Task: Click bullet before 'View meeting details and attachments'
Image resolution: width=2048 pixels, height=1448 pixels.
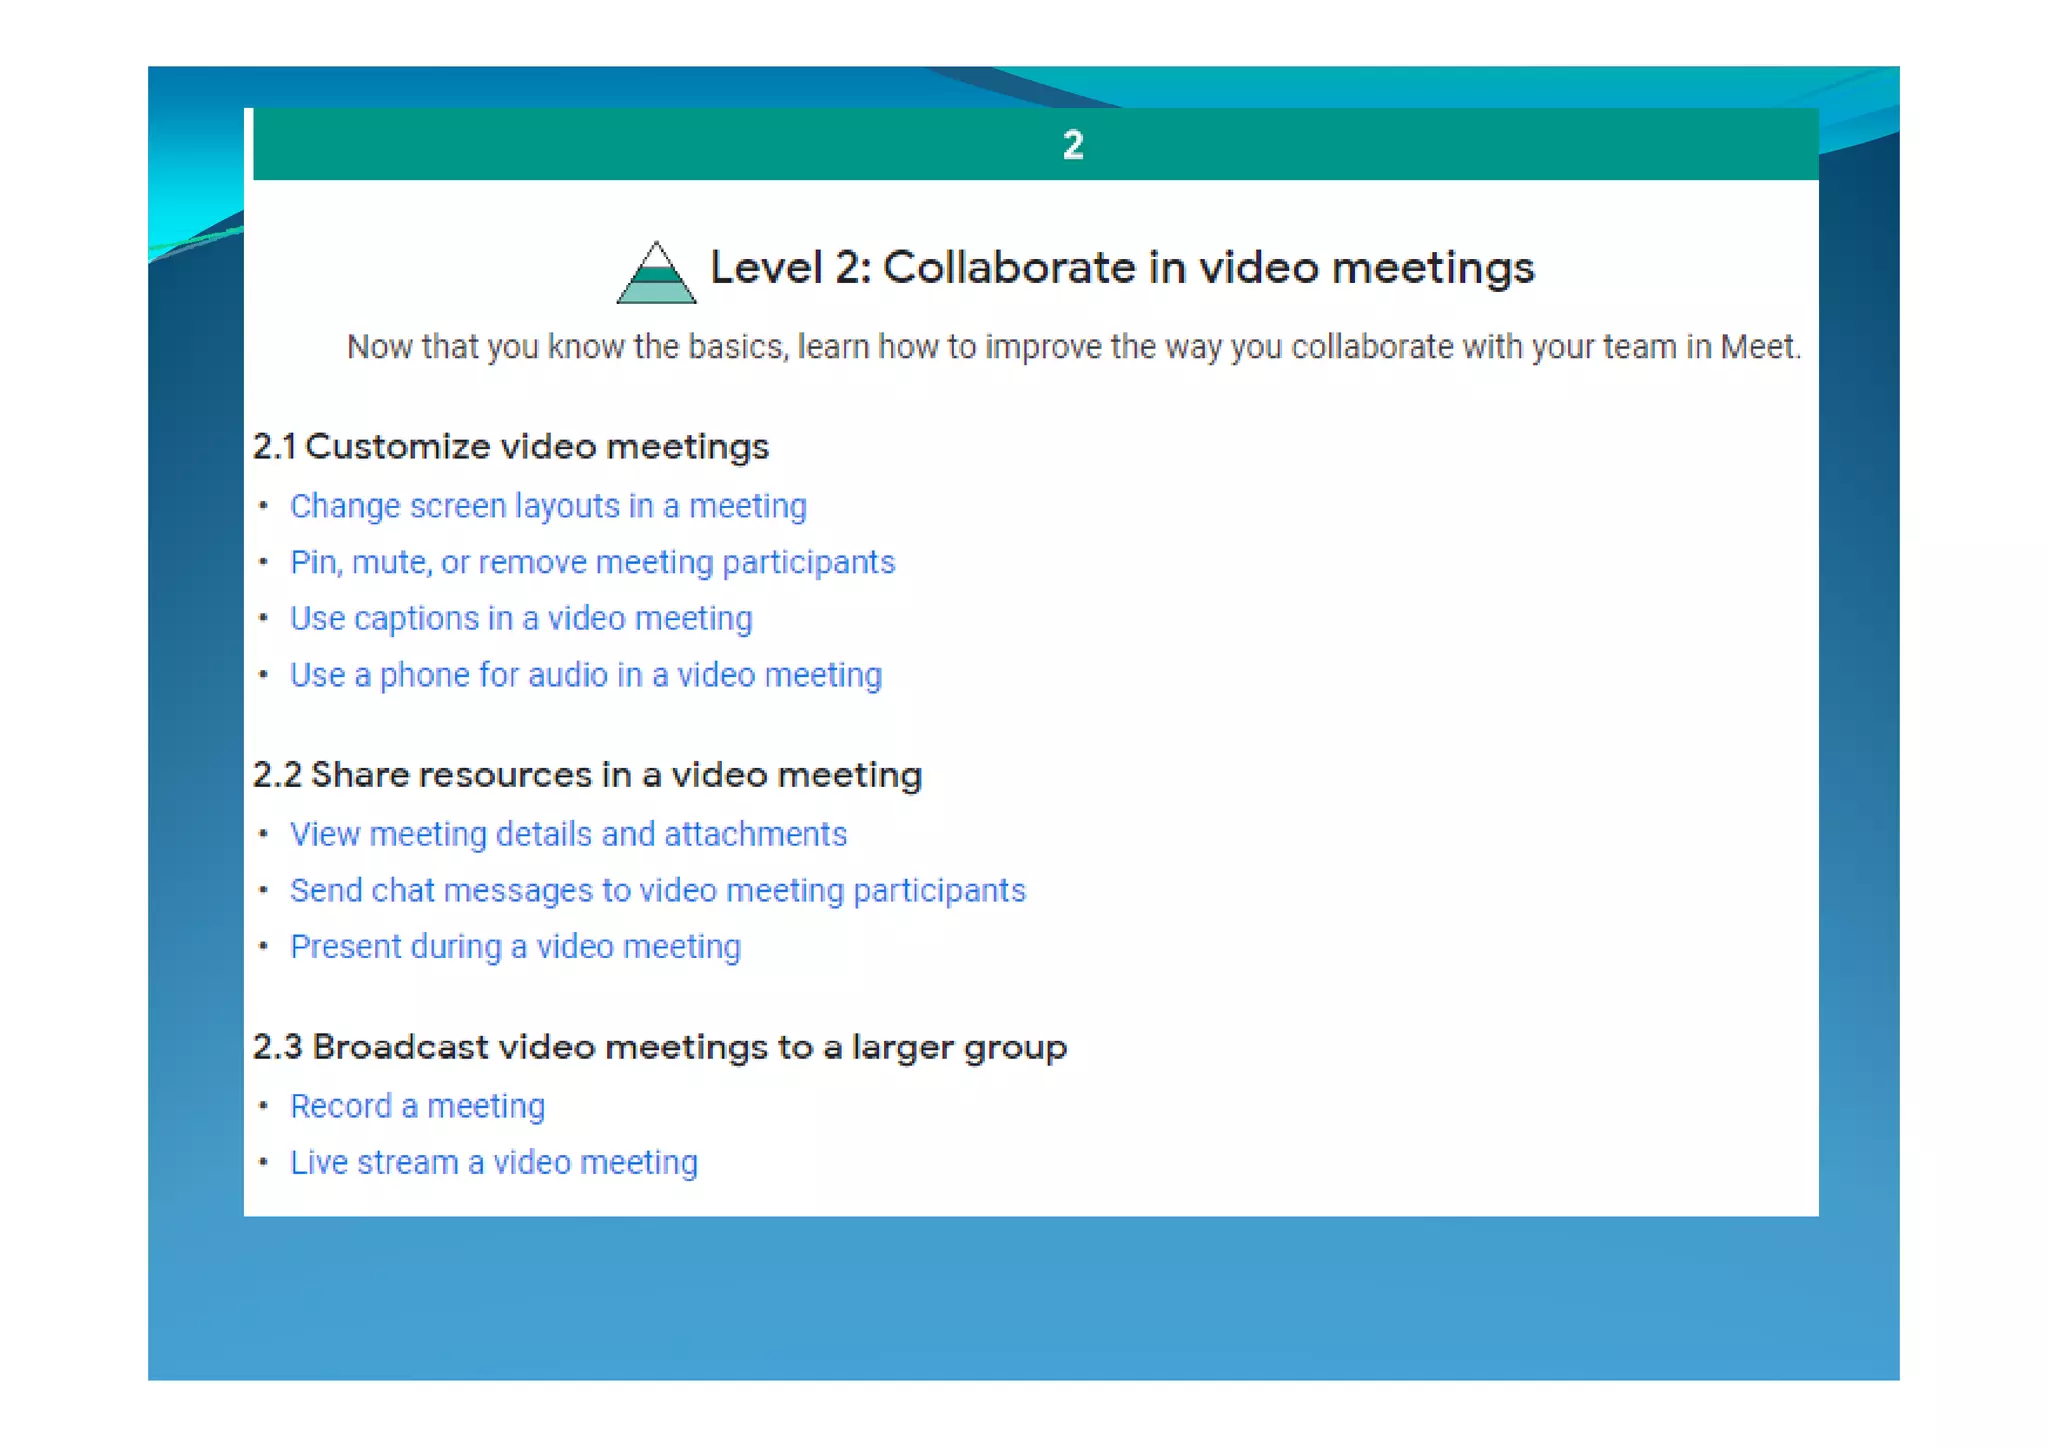Action: pos(263,834)
